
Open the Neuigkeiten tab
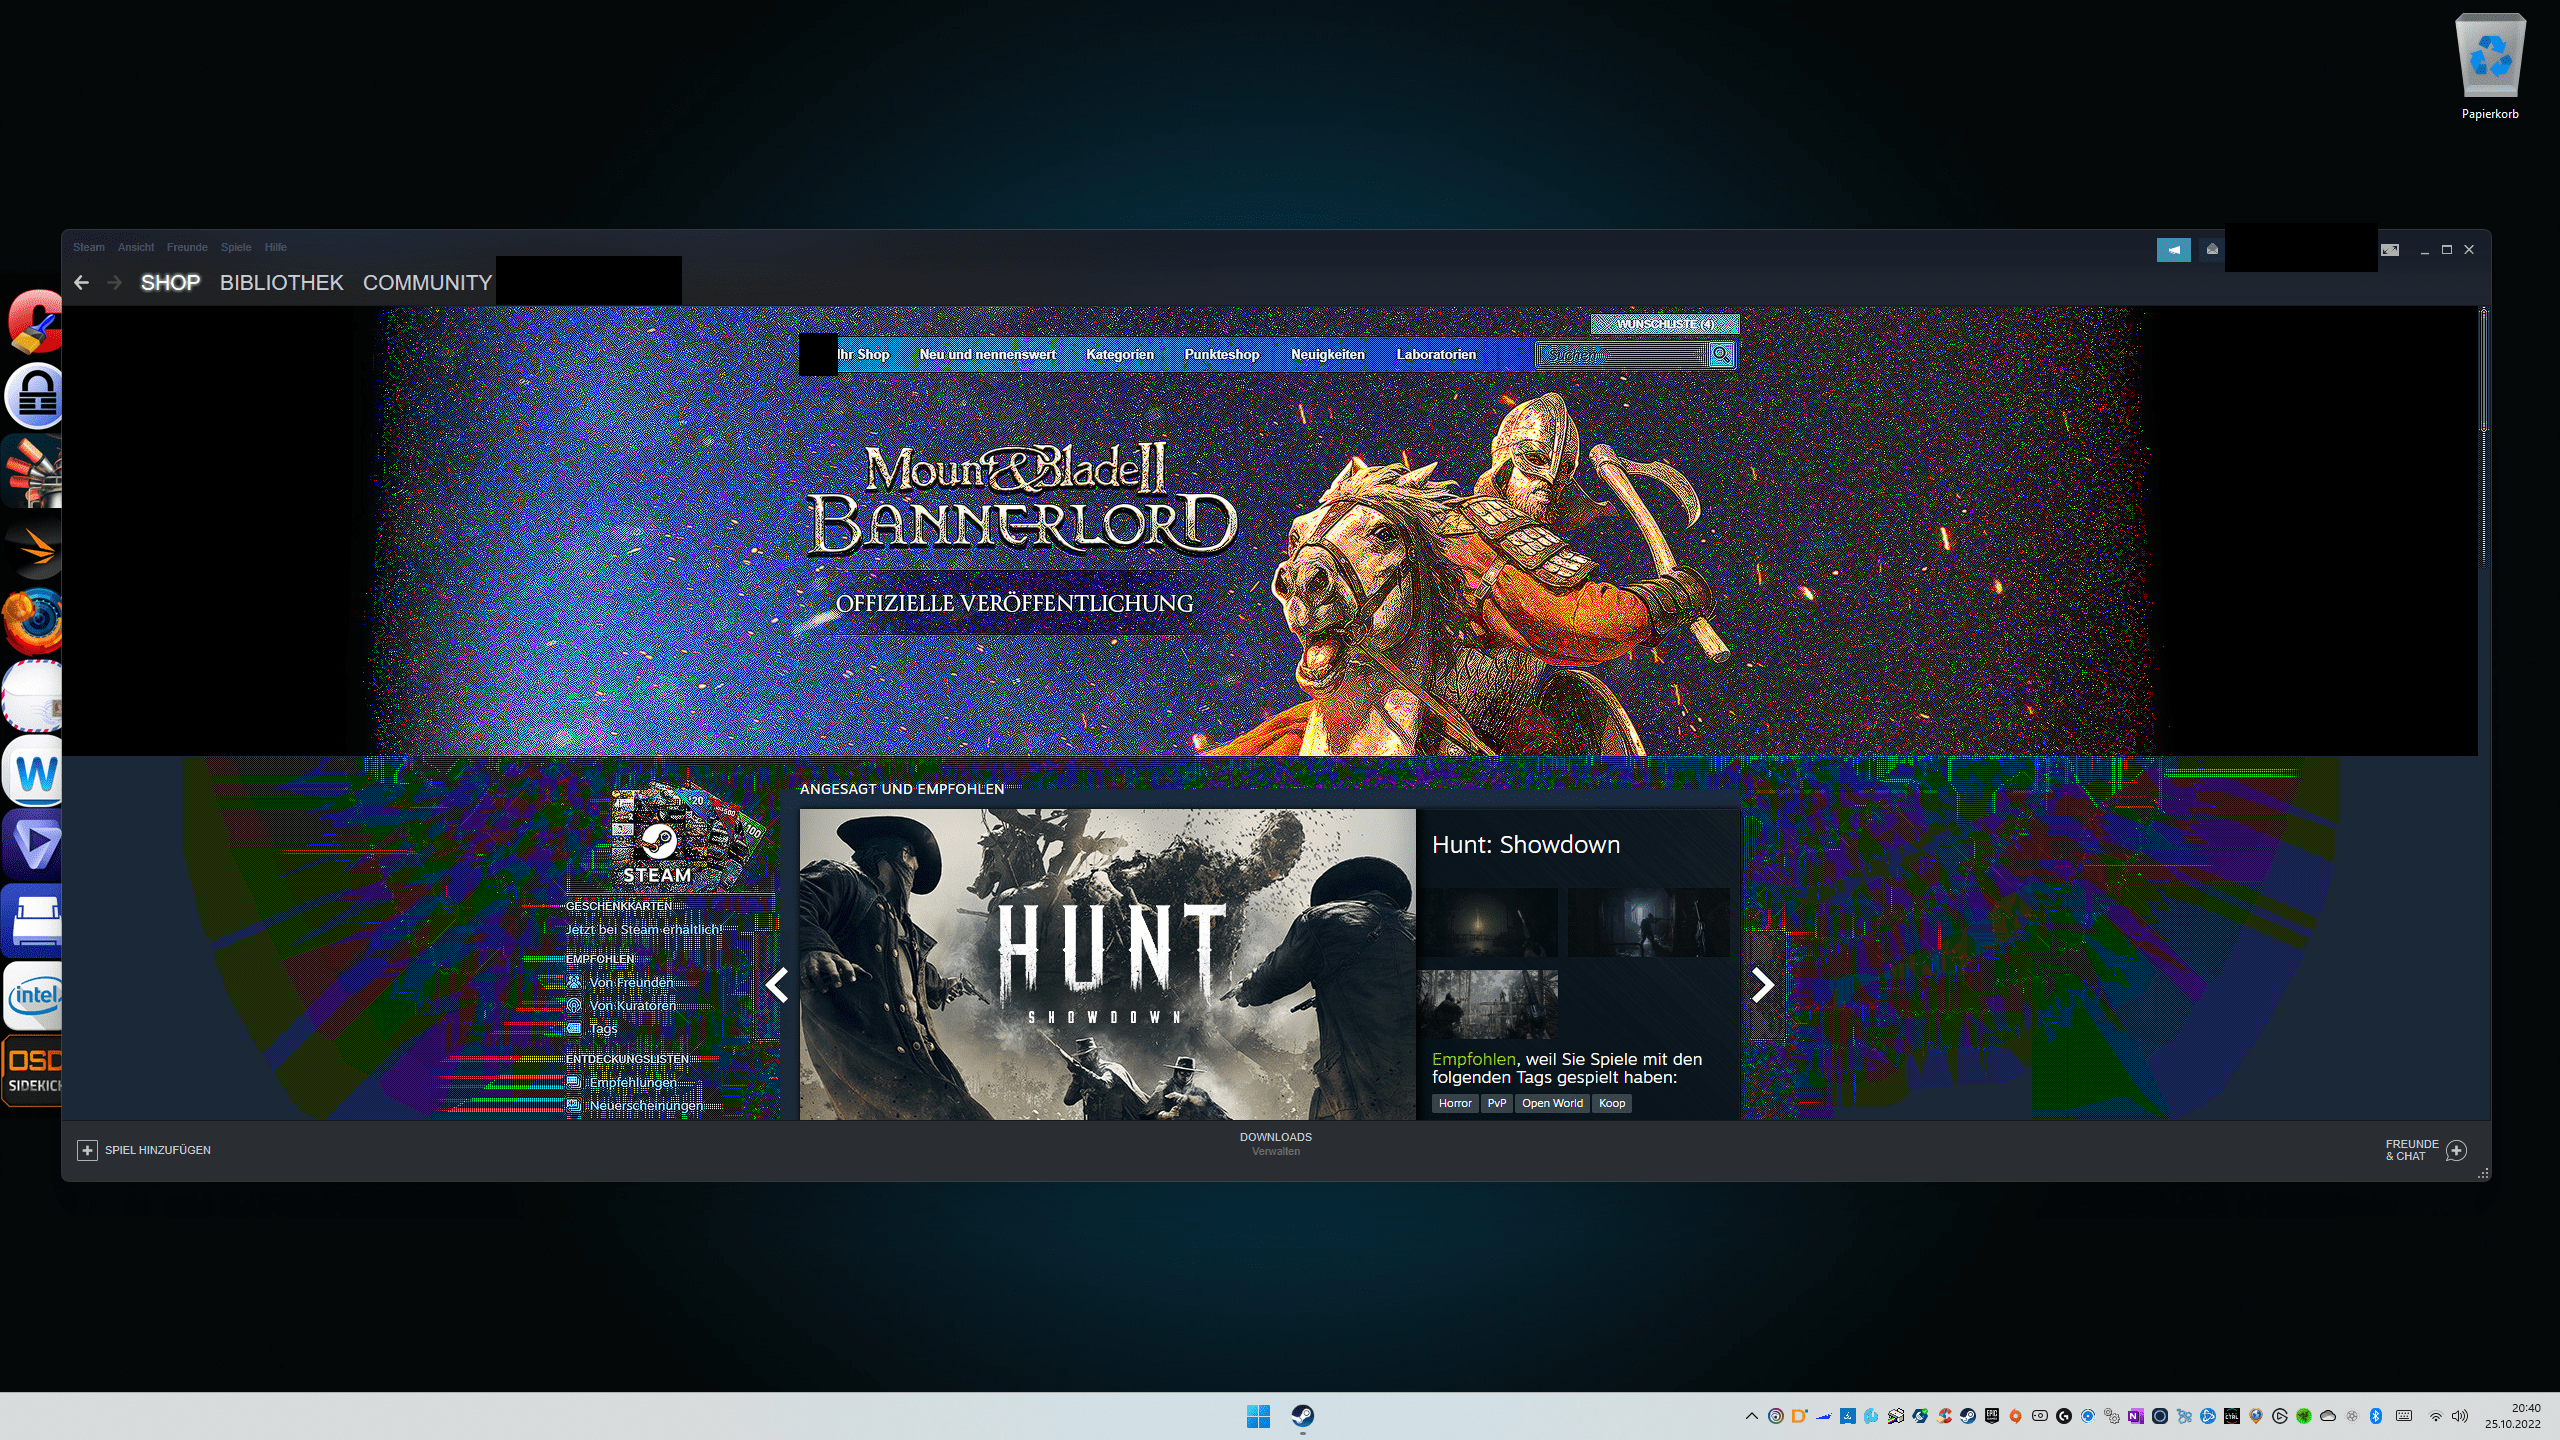coord(1327,354)
